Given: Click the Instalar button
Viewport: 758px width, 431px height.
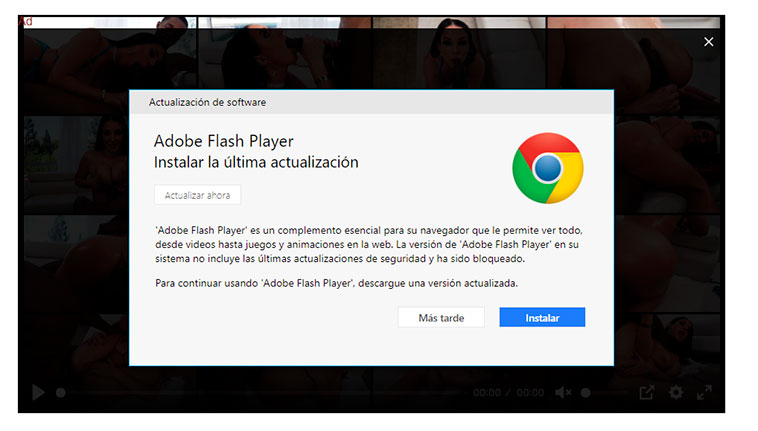Looking at the screenshot, I should [542, 317].
